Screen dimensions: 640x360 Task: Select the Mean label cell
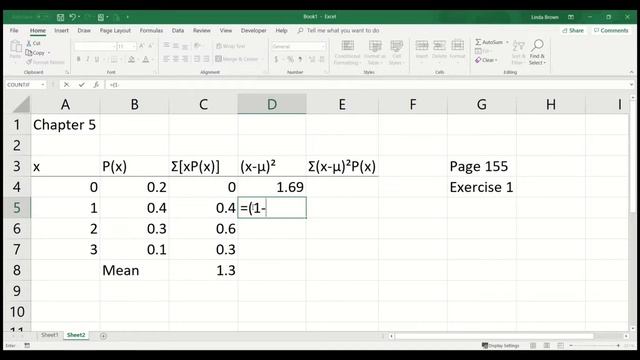pos(134,270)
